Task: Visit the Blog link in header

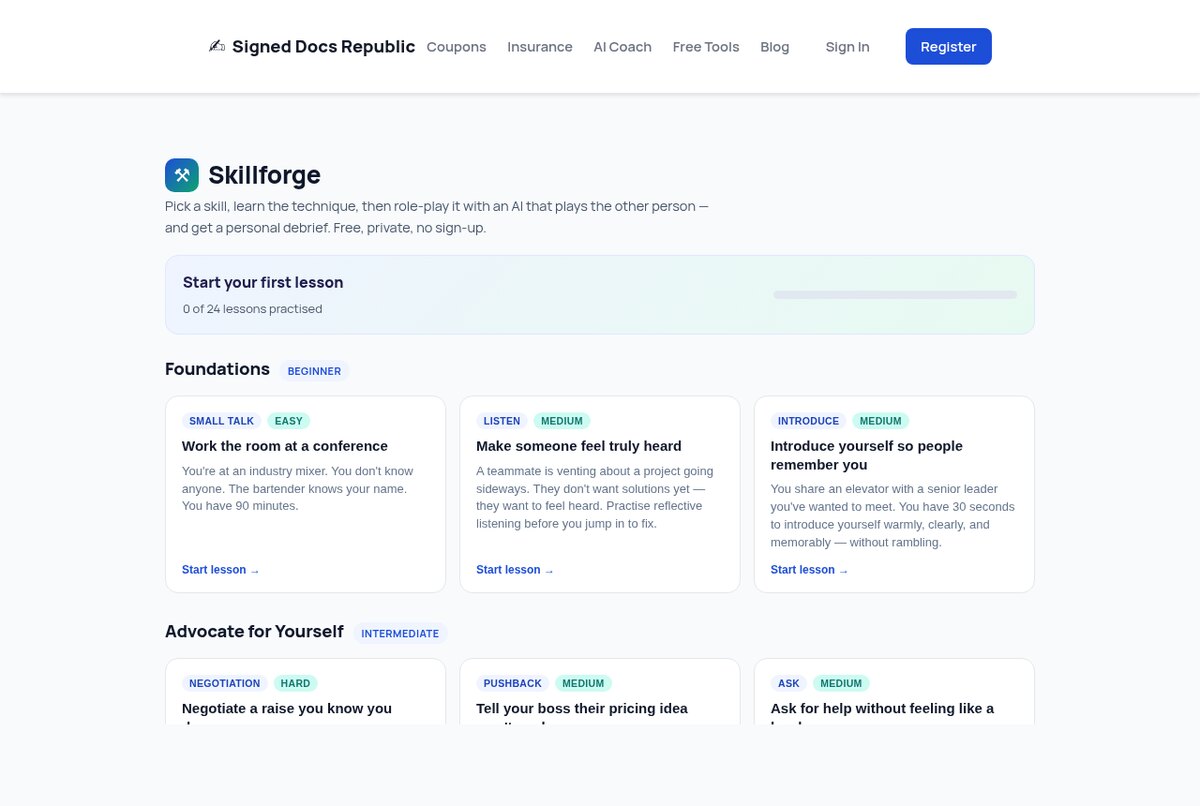Action: click(x=775, y=47)
